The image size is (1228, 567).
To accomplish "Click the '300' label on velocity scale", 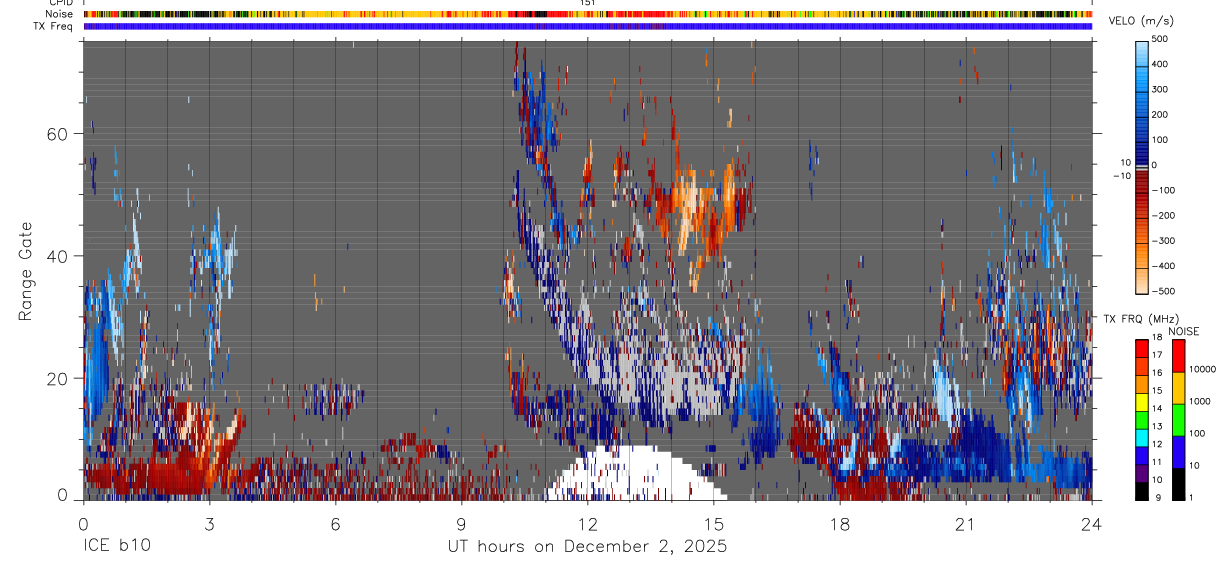I will click(1161, 89).
